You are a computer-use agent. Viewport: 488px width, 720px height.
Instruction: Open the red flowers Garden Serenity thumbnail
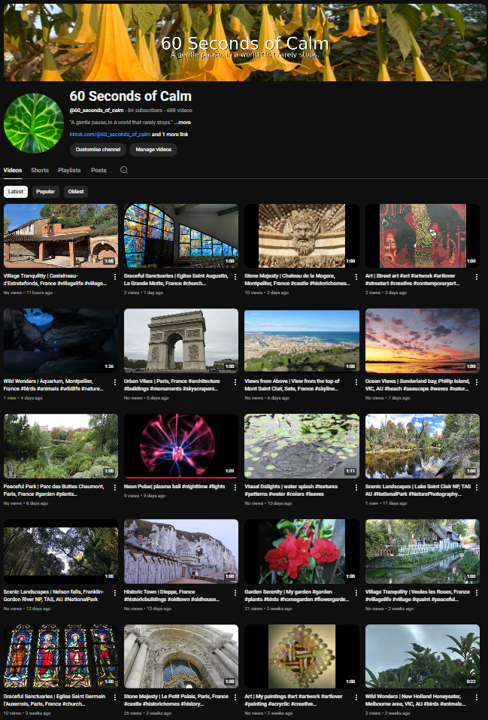point(302,551)
